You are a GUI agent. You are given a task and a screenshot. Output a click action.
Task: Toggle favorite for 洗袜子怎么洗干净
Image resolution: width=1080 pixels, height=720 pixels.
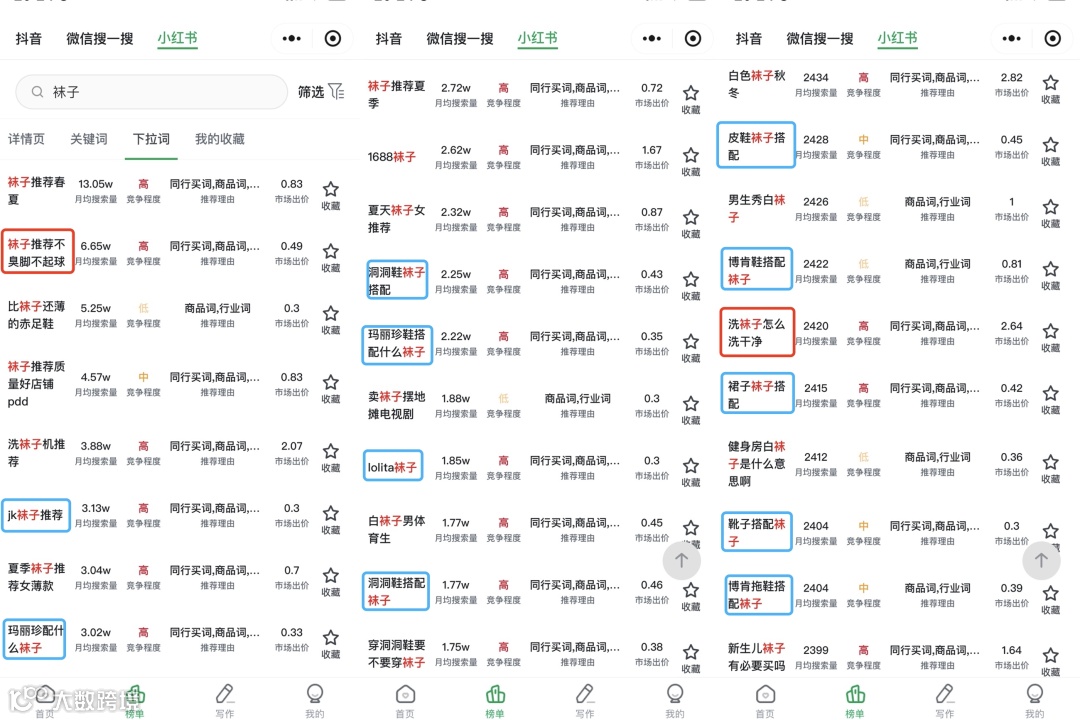pyautogui.click(x=1050, y=331)
